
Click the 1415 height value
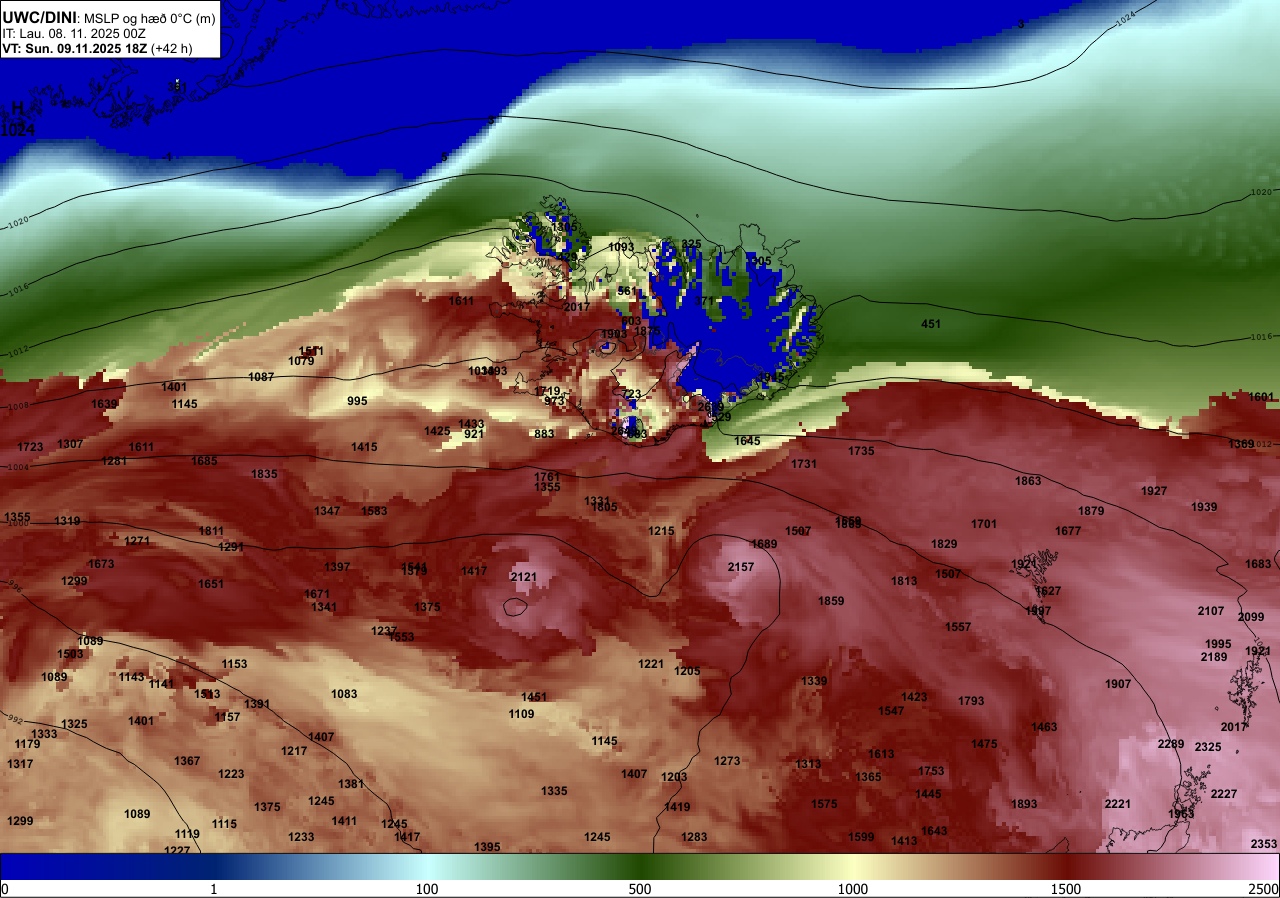pyautogui.click(x=364, y=447)
